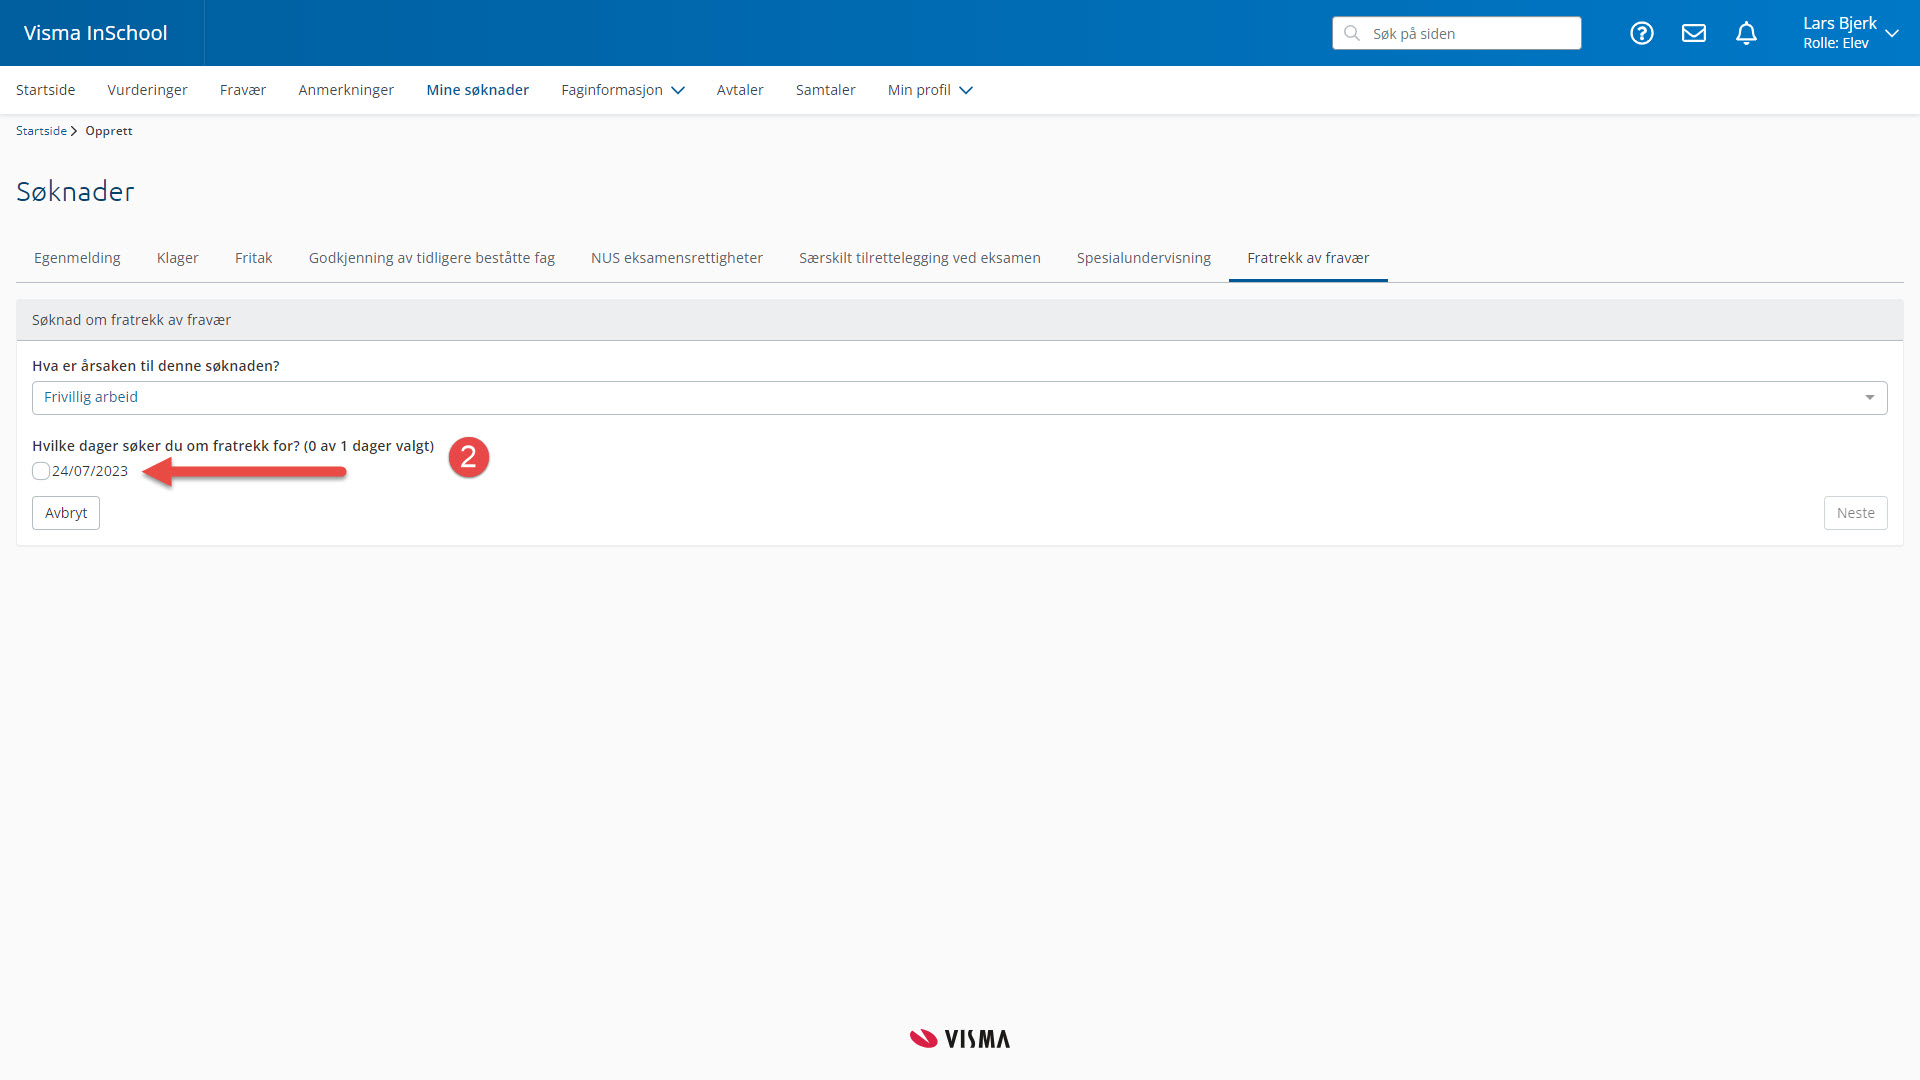Open the Klager tab

[177, 258]
